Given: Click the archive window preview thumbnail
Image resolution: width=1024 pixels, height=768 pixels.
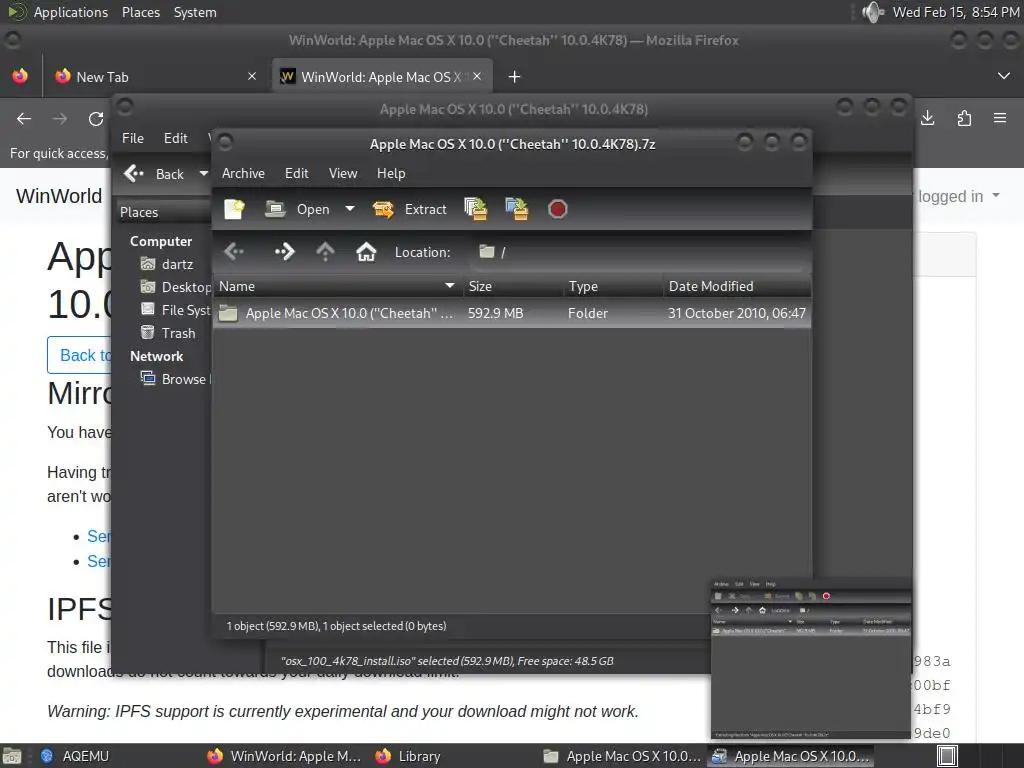Looking at the screenshot, I should (x=810, y=658).
